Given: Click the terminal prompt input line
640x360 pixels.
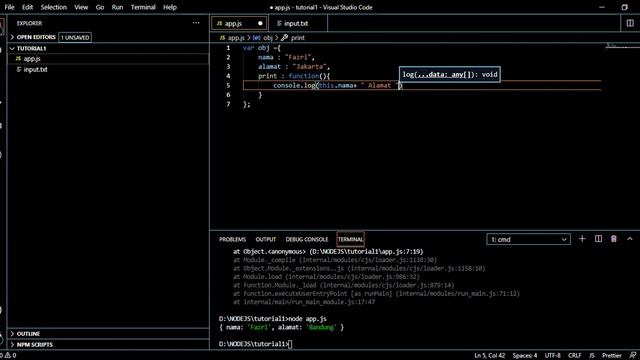Looking at the screenshot, I should [255, 344].
